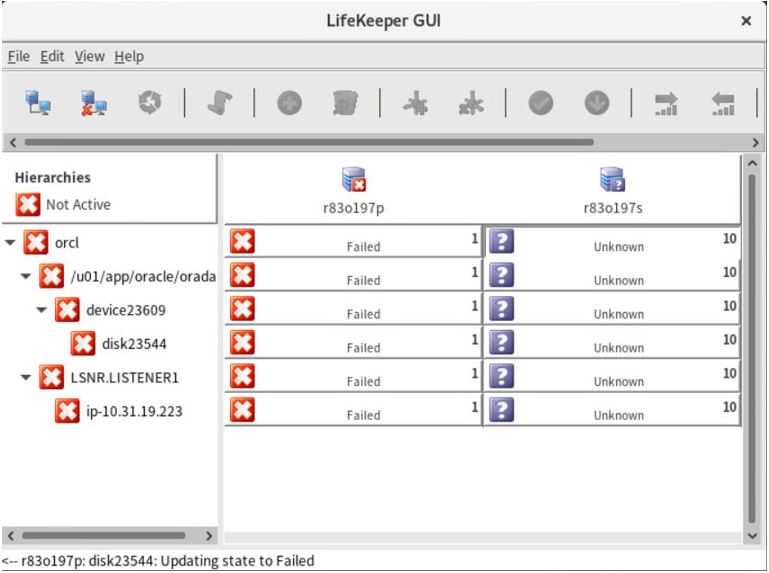Click the Create Comm Path icon

click(x=415, y=103)
